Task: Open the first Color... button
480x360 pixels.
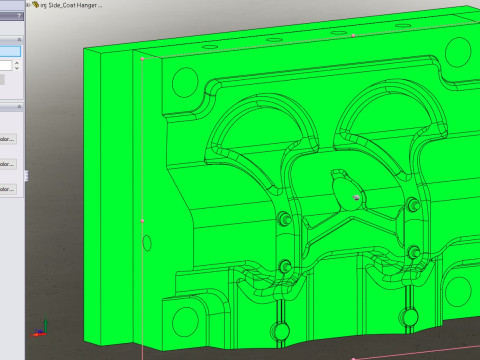Action: click(x=8, y=139)
